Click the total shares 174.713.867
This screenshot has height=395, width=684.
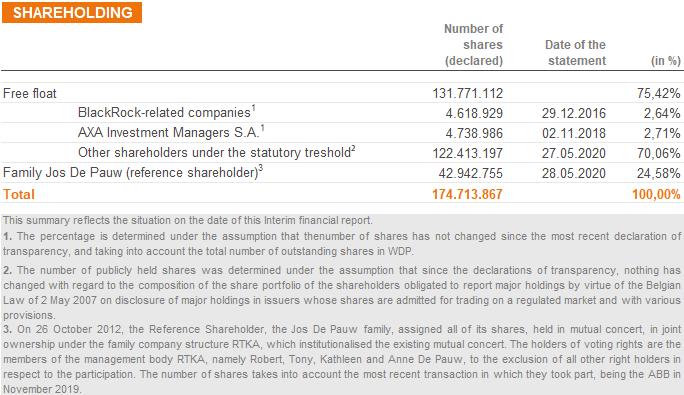[x=467, y=194]
